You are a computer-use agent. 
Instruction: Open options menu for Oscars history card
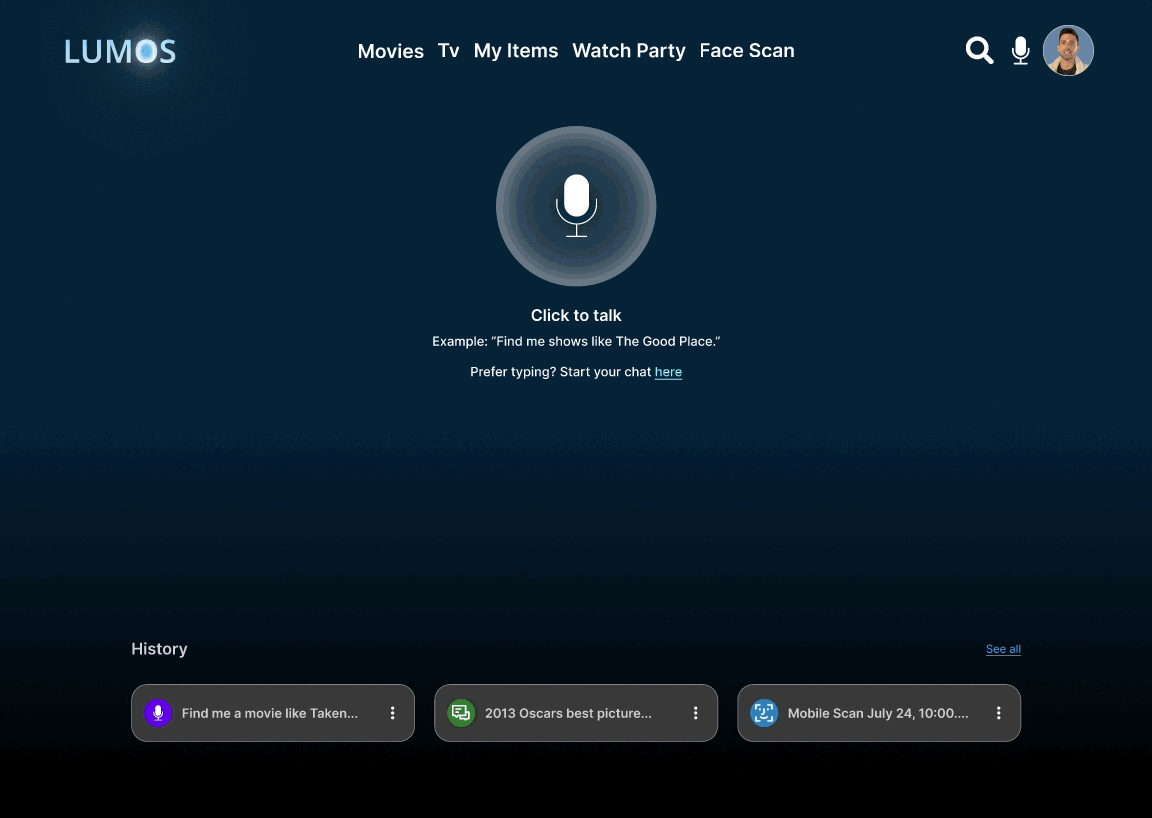tap(695, 713)
